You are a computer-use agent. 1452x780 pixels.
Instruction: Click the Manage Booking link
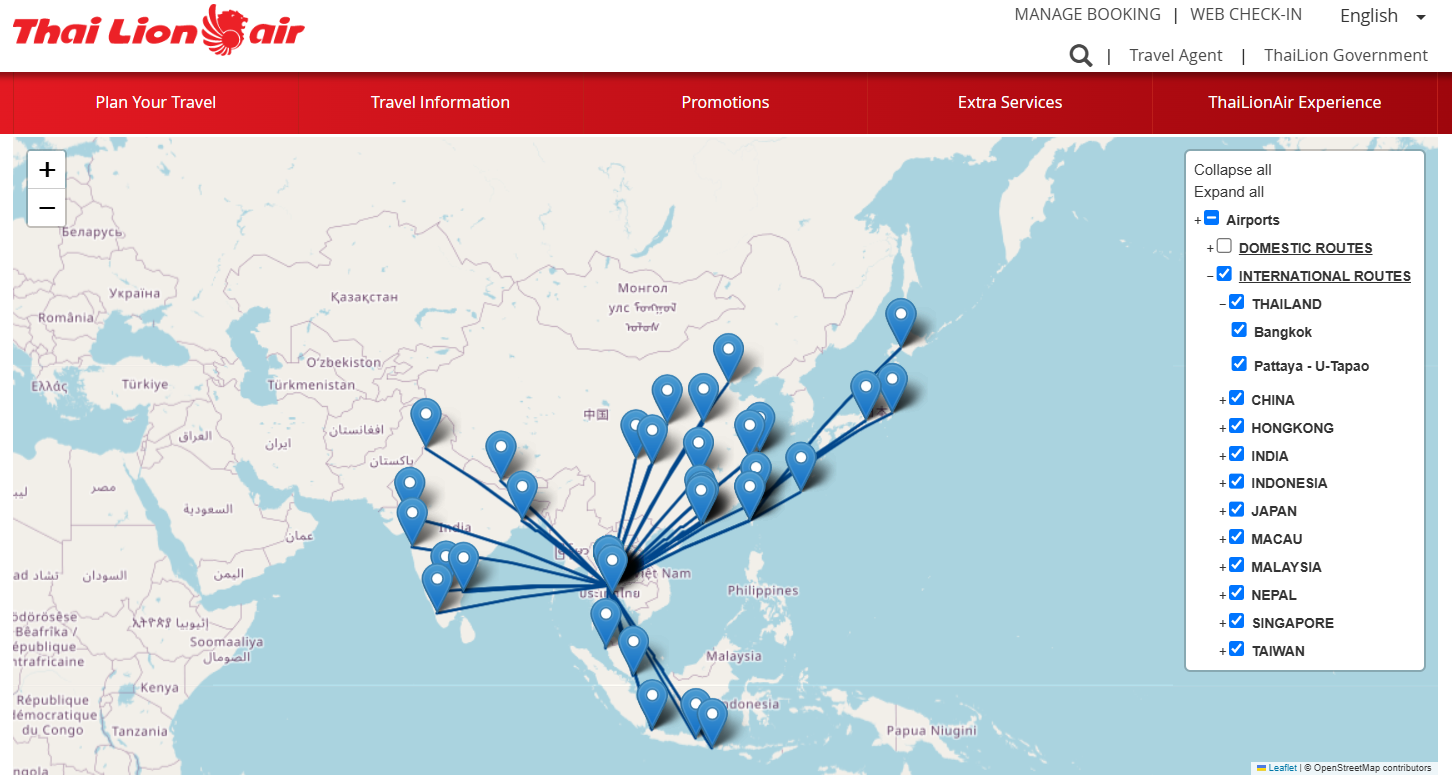point(1087,15)
